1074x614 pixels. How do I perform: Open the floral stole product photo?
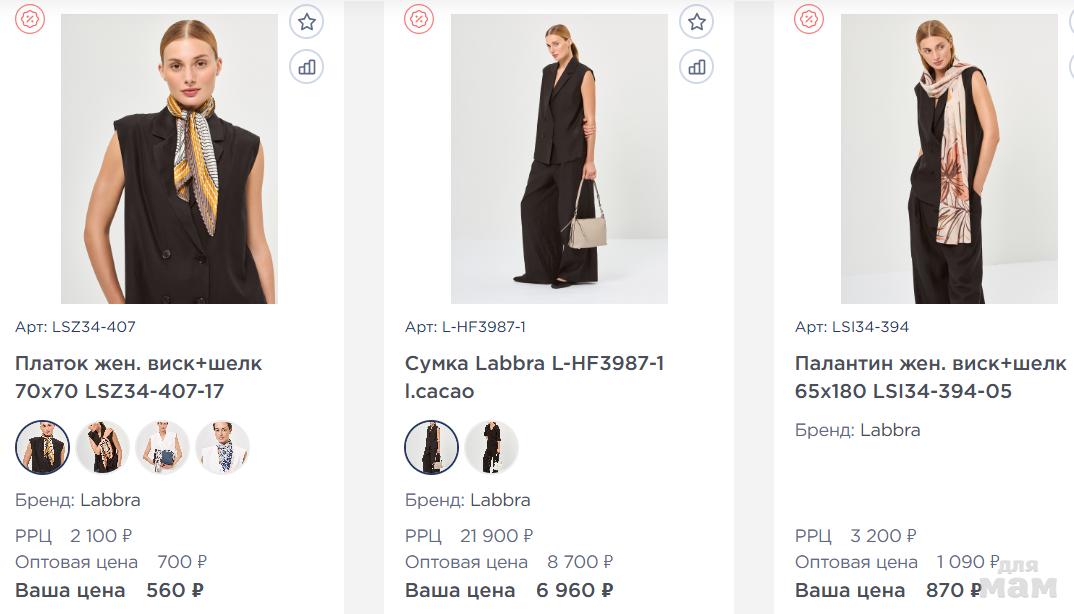tap(948, 159)
